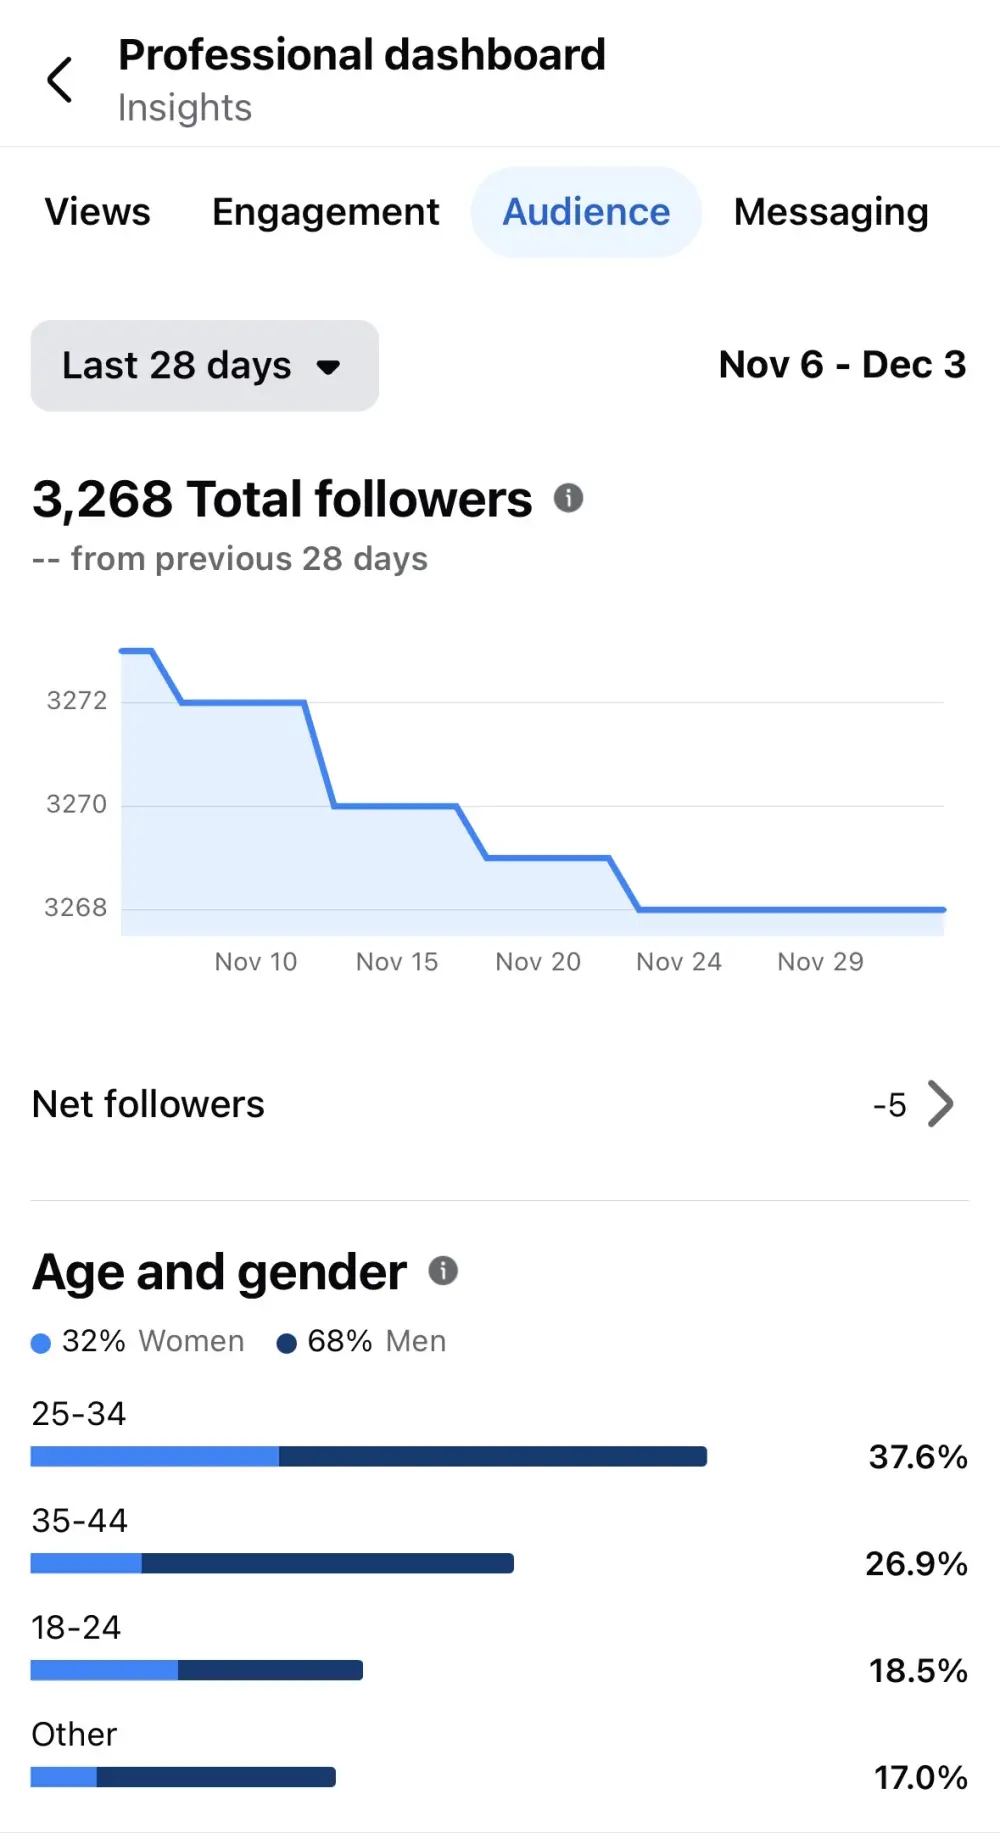
Task: Tap the Other age group bar
Action: click(x=183, y=1777)
